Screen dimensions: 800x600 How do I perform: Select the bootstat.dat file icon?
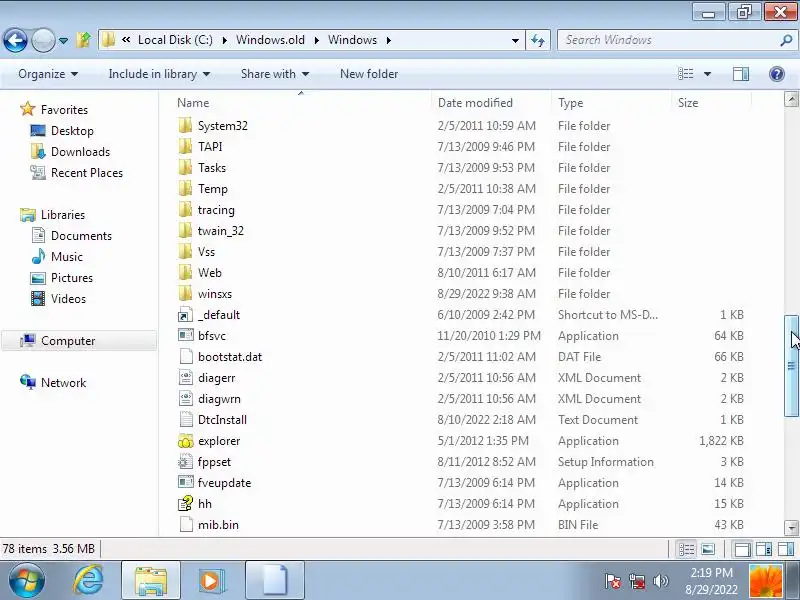coord(186,357)
